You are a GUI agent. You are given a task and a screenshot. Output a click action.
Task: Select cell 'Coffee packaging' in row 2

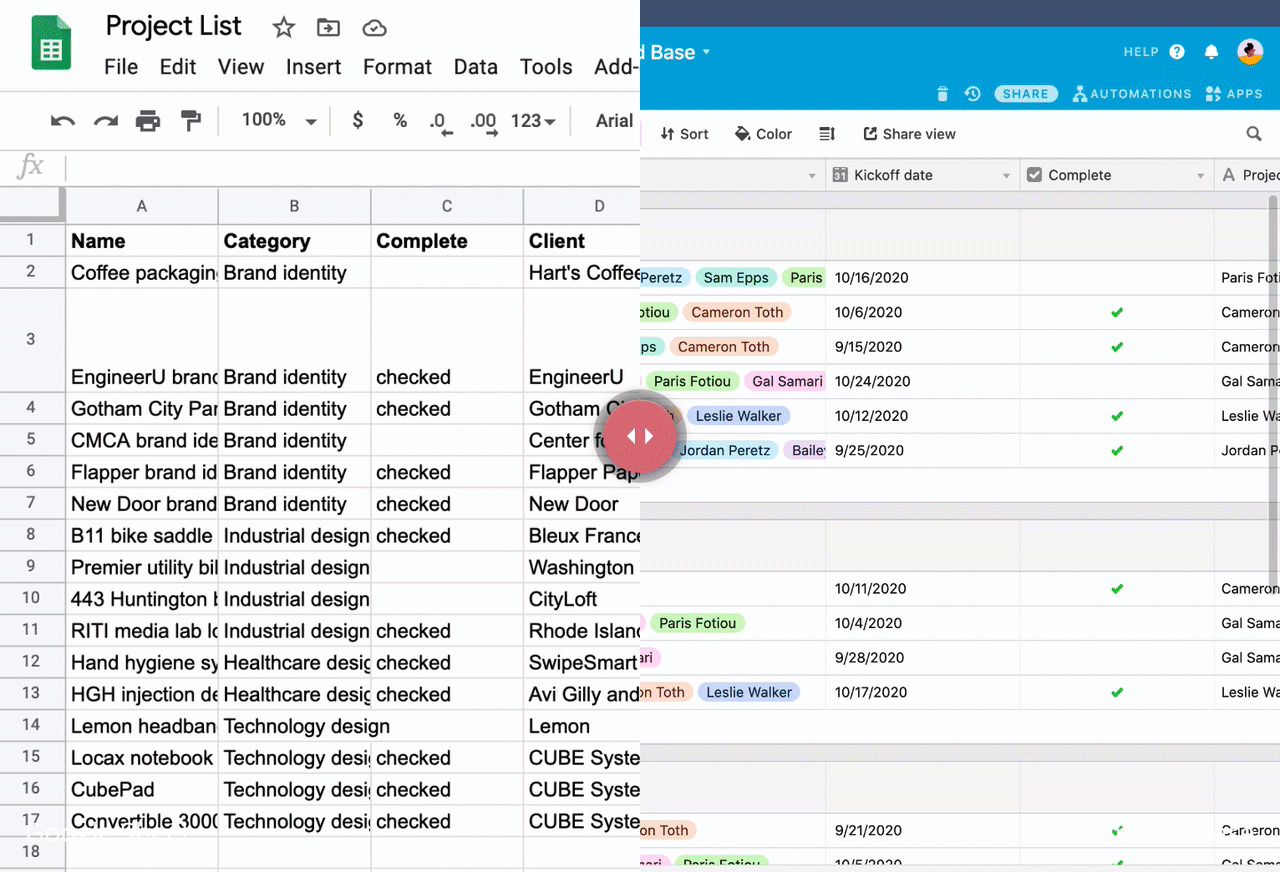coord(142,273)
